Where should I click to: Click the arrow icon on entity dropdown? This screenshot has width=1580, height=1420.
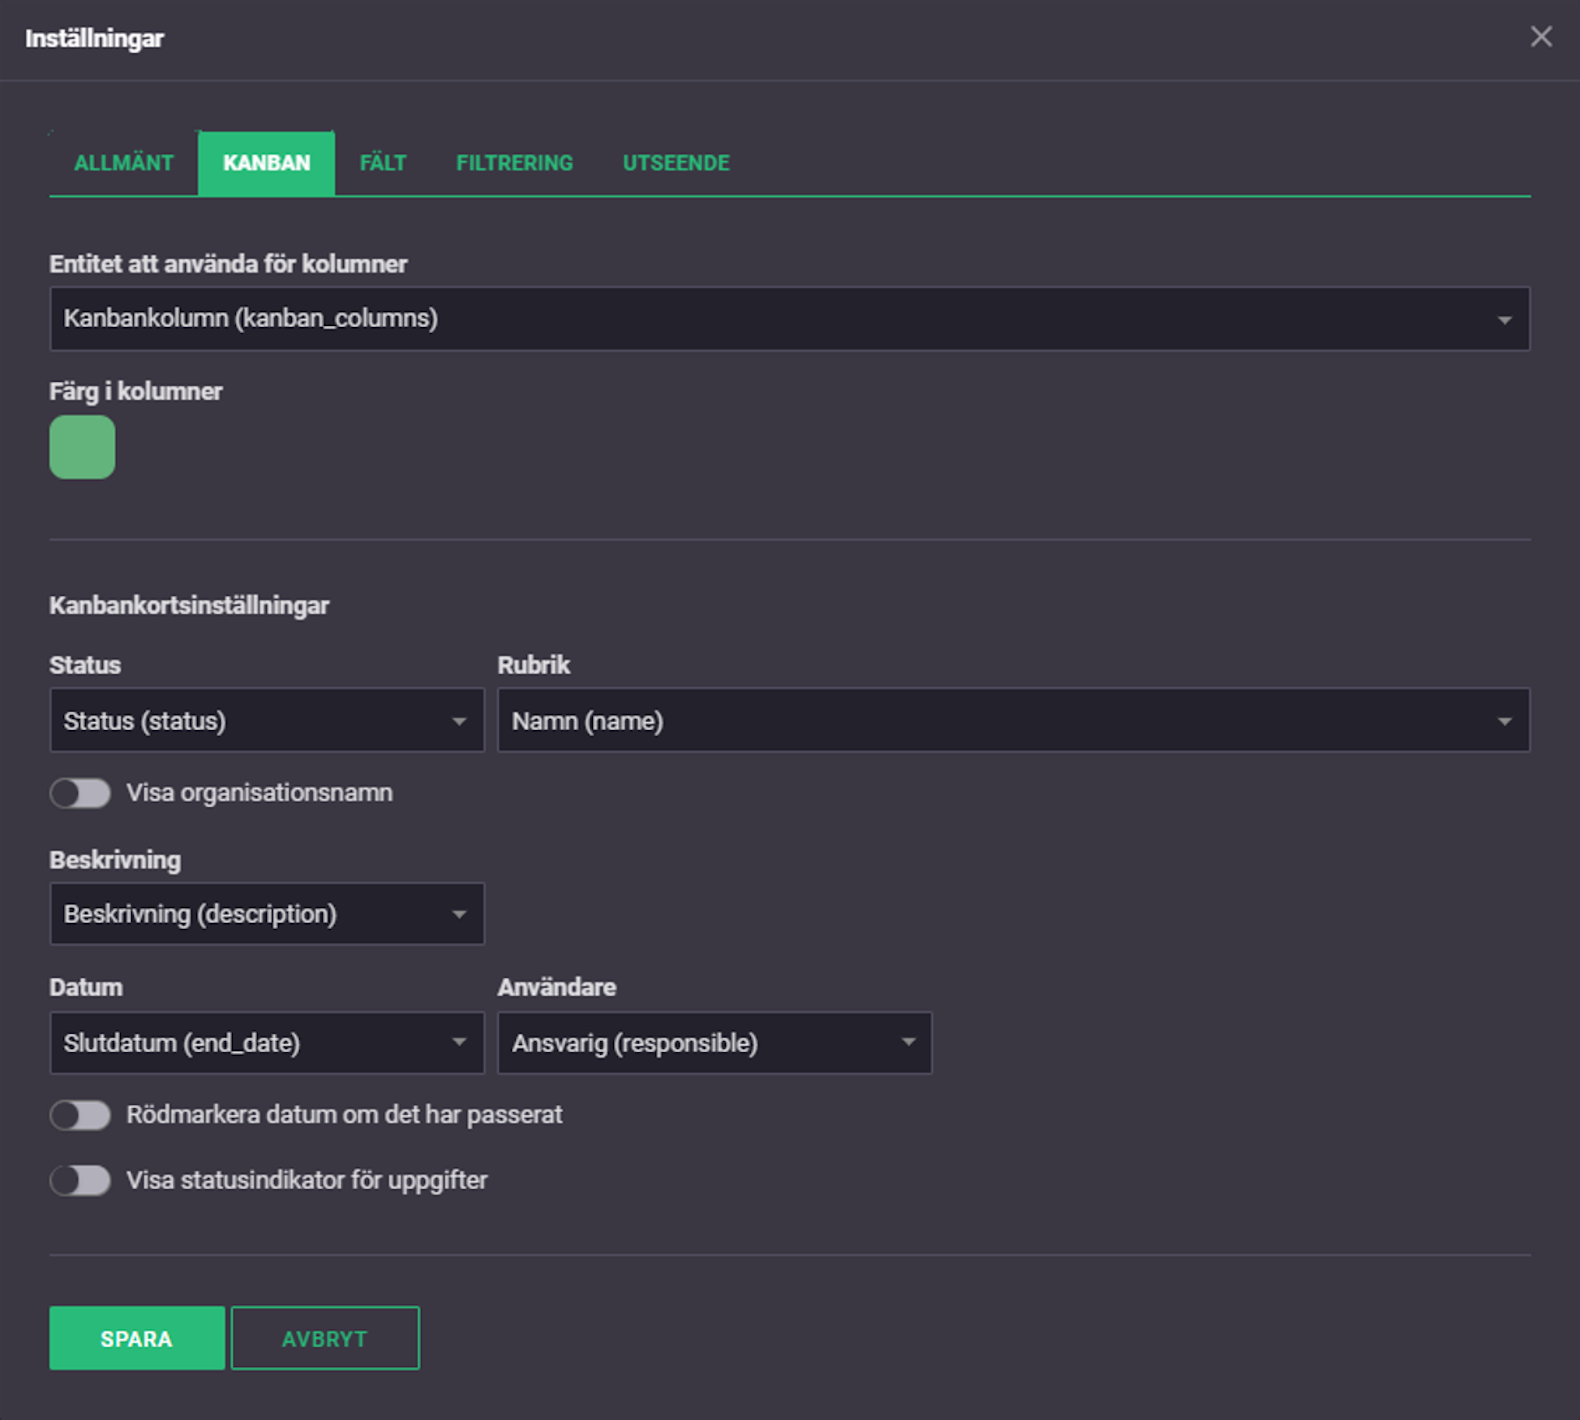(1504, 320)
